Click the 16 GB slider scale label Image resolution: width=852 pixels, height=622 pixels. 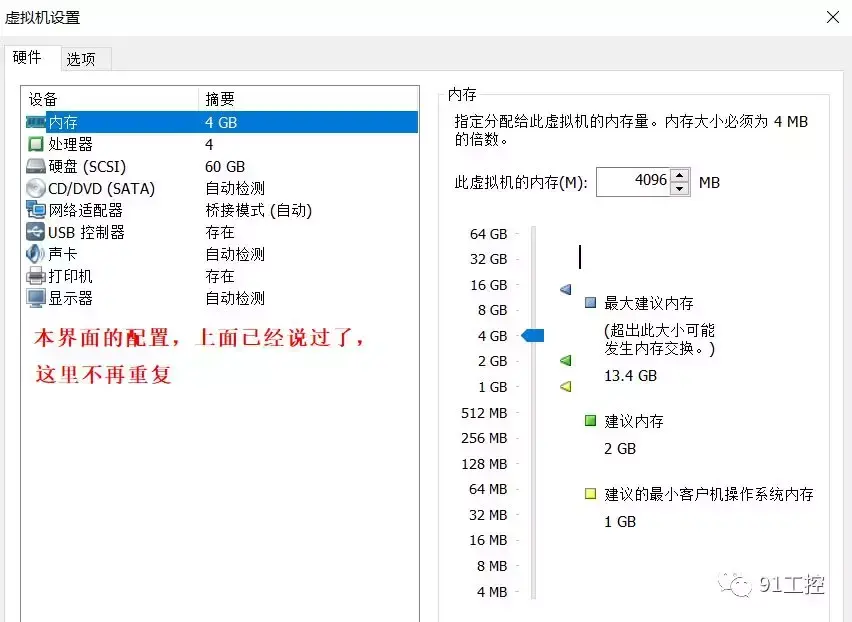click(488, 285)
